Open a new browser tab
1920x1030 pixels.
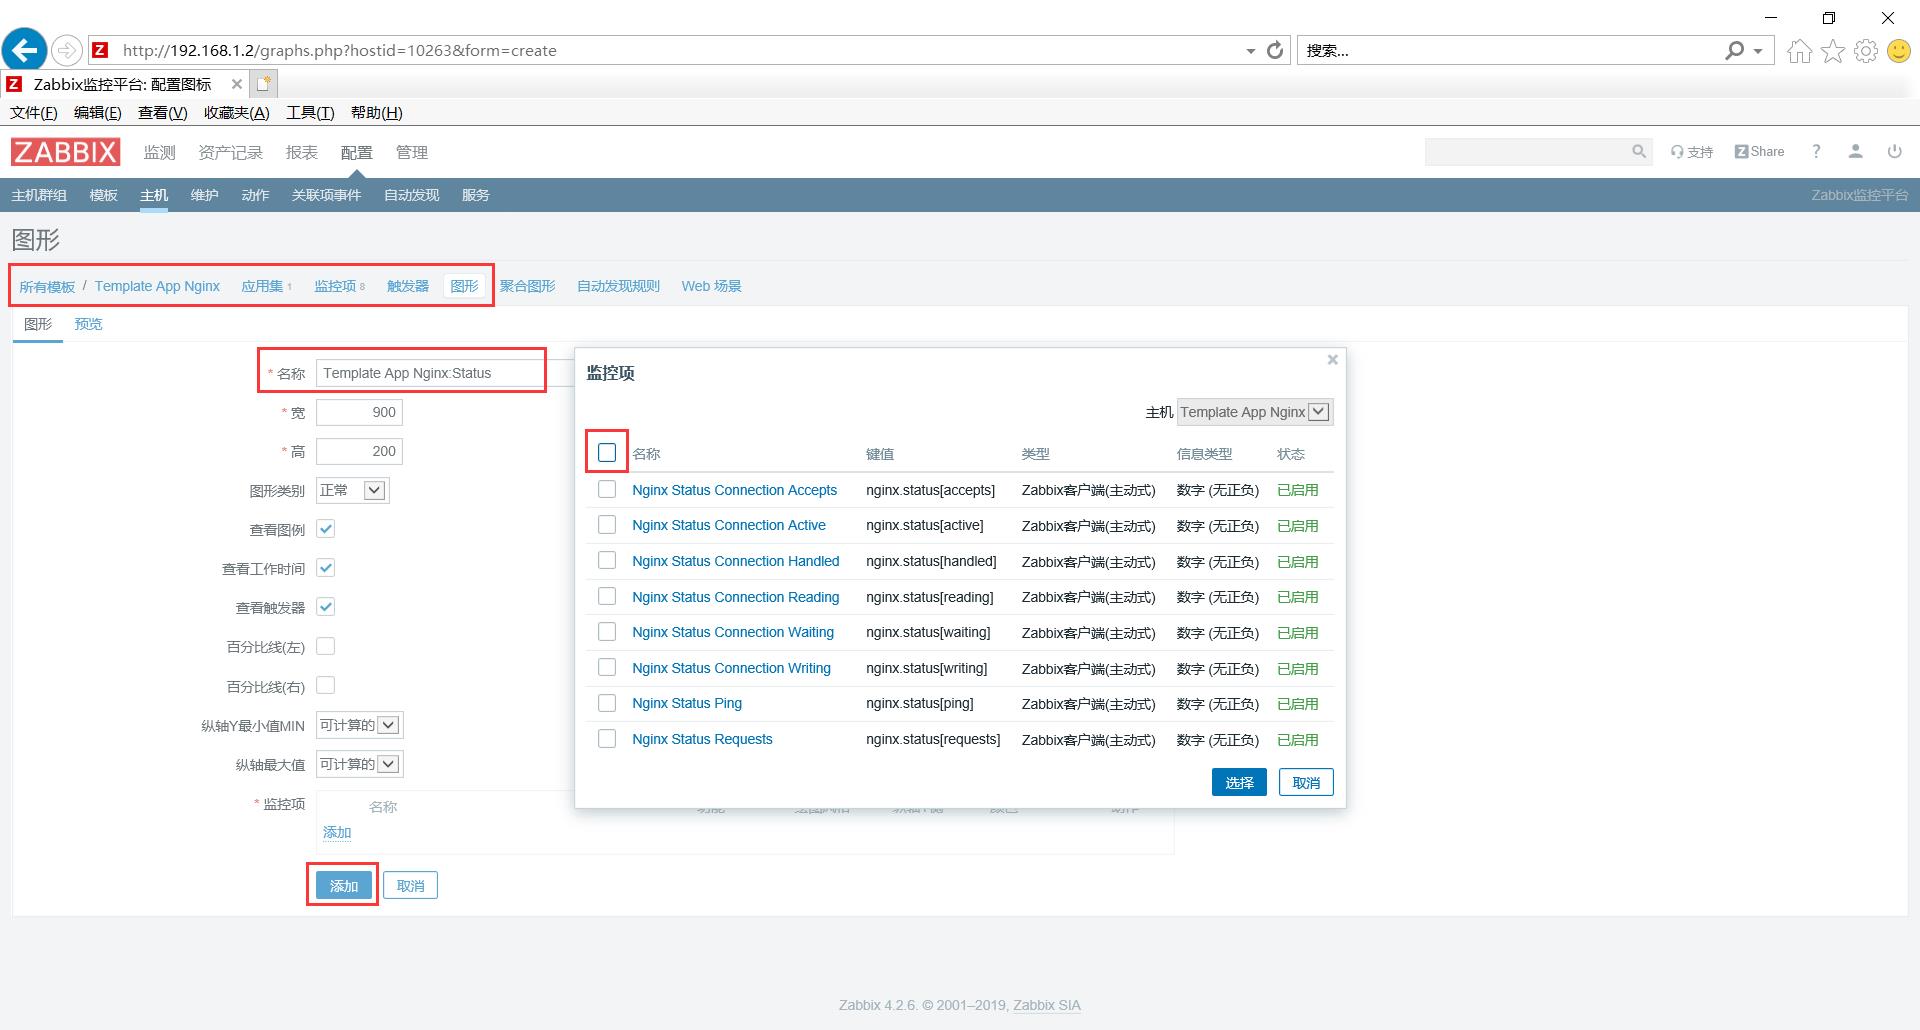click(x=263, y=84)
